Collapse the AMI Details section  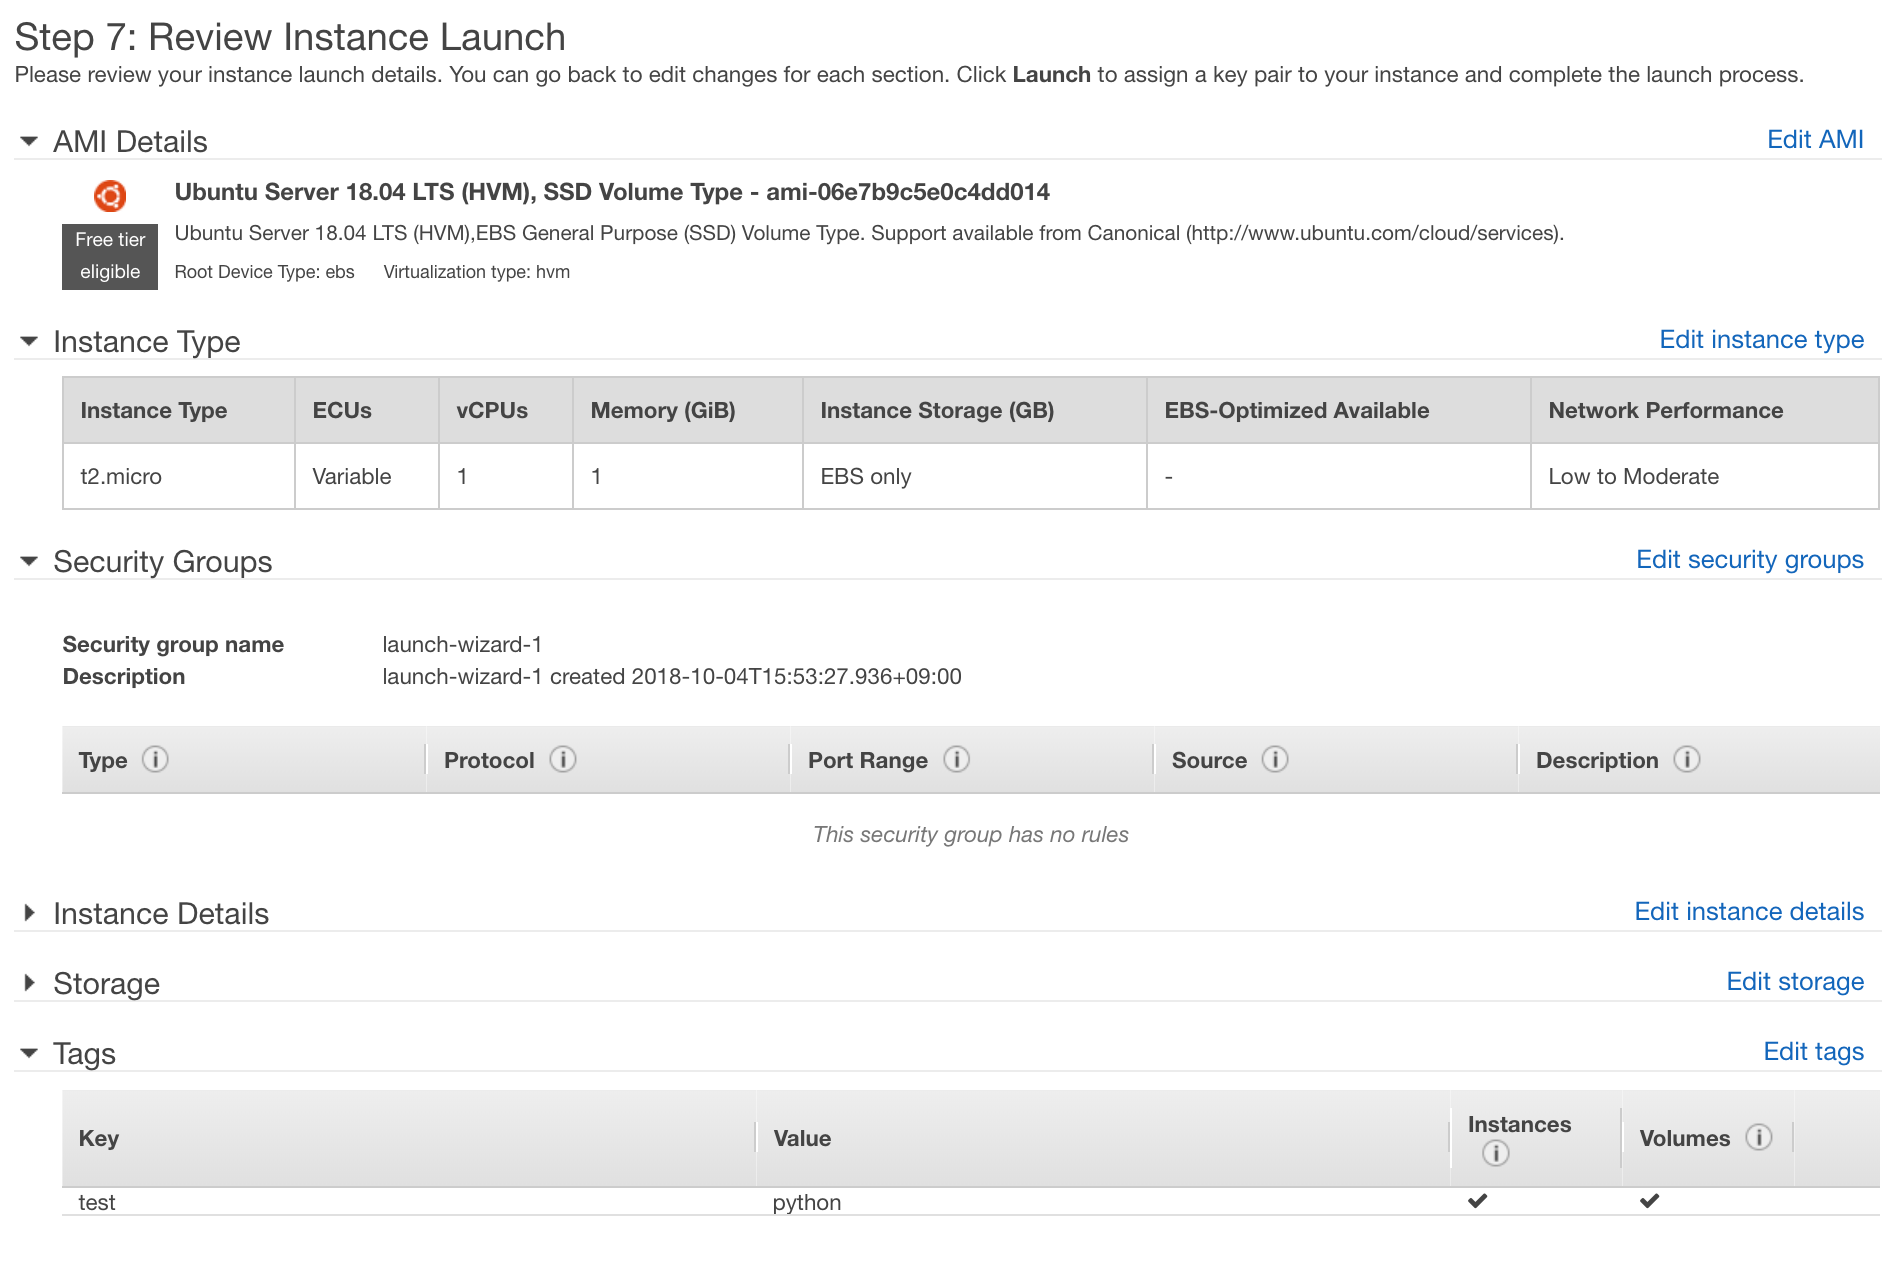[29, 142]
